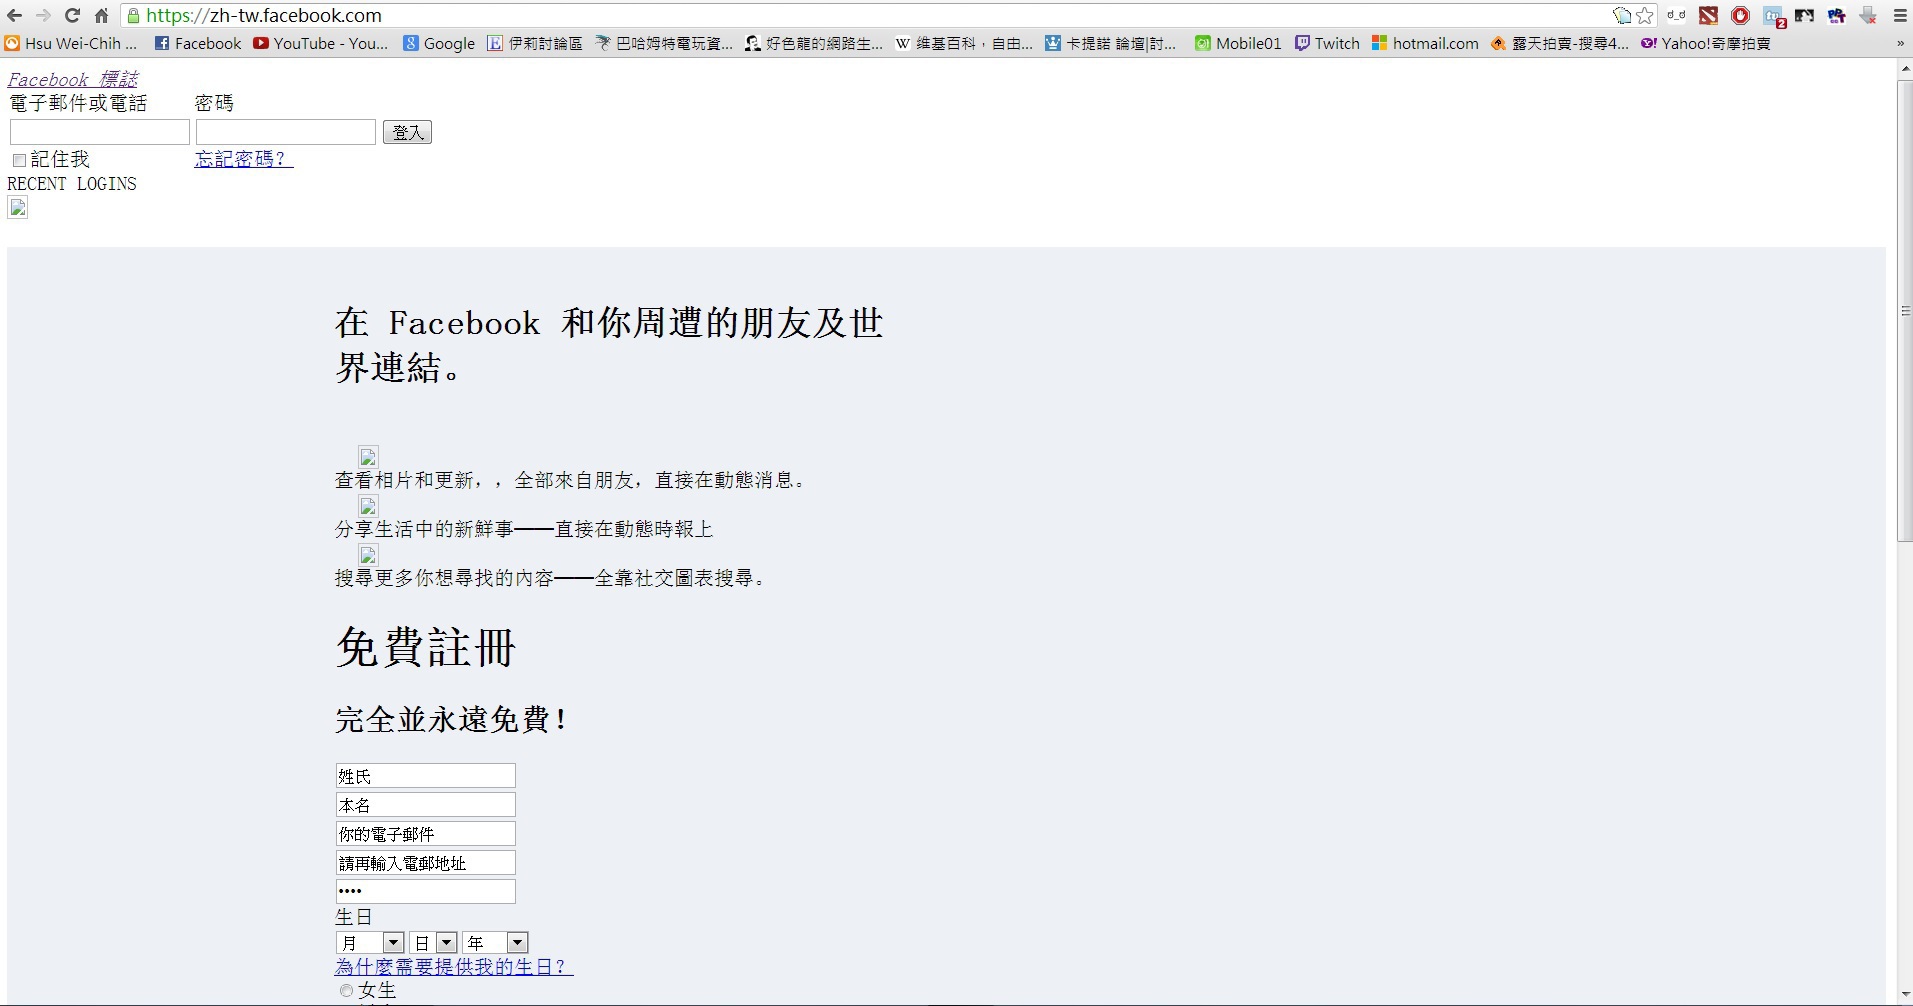The image size is (1913, 1006).
Task: Reload the page with the refresh icon
Action: 72,16
